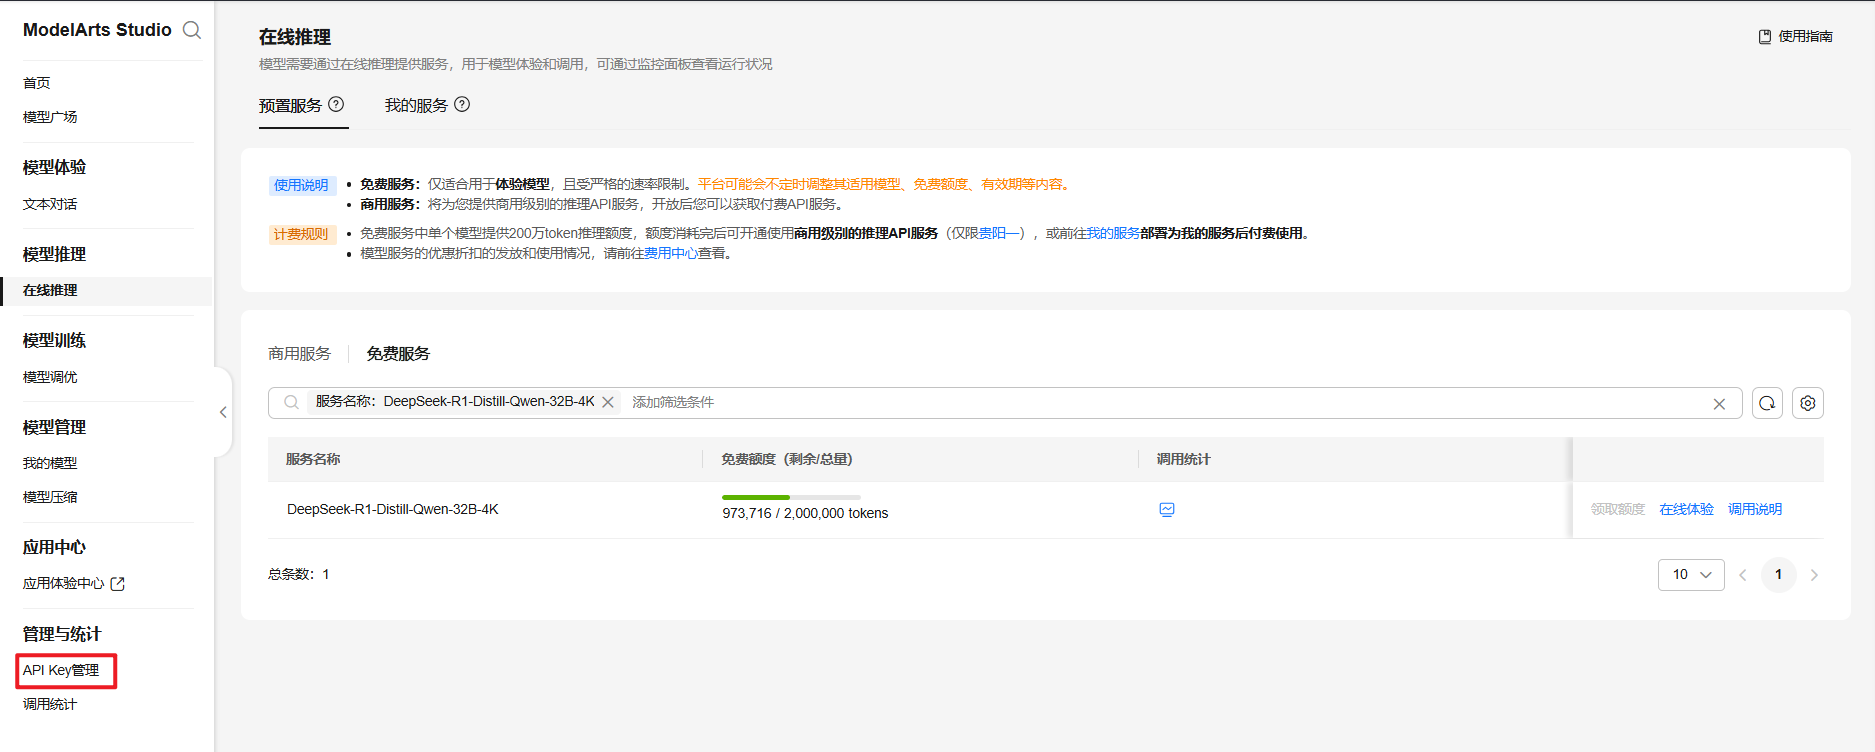Click the help icon beside 预置服务
This screenshot has height=752, width=1875.
tap(336, 104)
